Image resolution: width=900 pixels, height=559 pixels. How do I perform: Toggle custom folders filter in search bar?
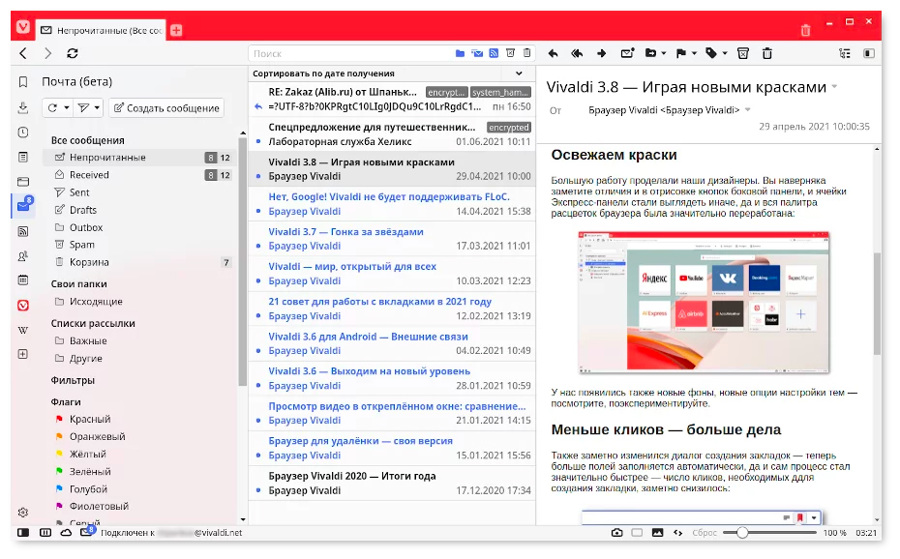pyautogui.click(x=460, y=53)
